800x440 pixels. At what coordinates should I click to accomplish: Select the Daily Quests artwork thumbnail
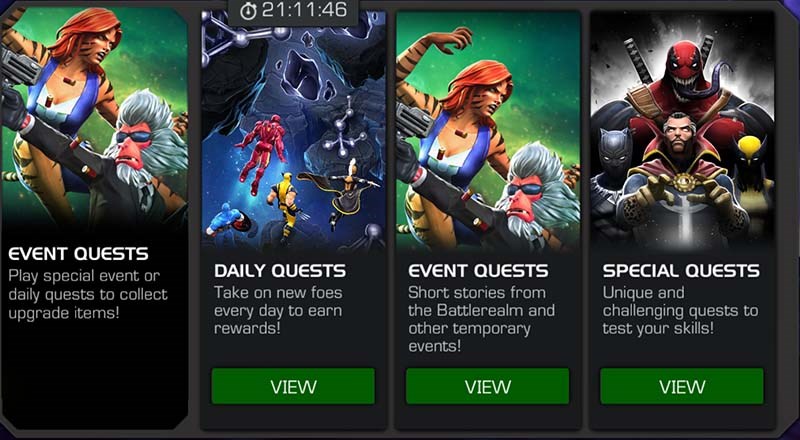coord(293,131)
